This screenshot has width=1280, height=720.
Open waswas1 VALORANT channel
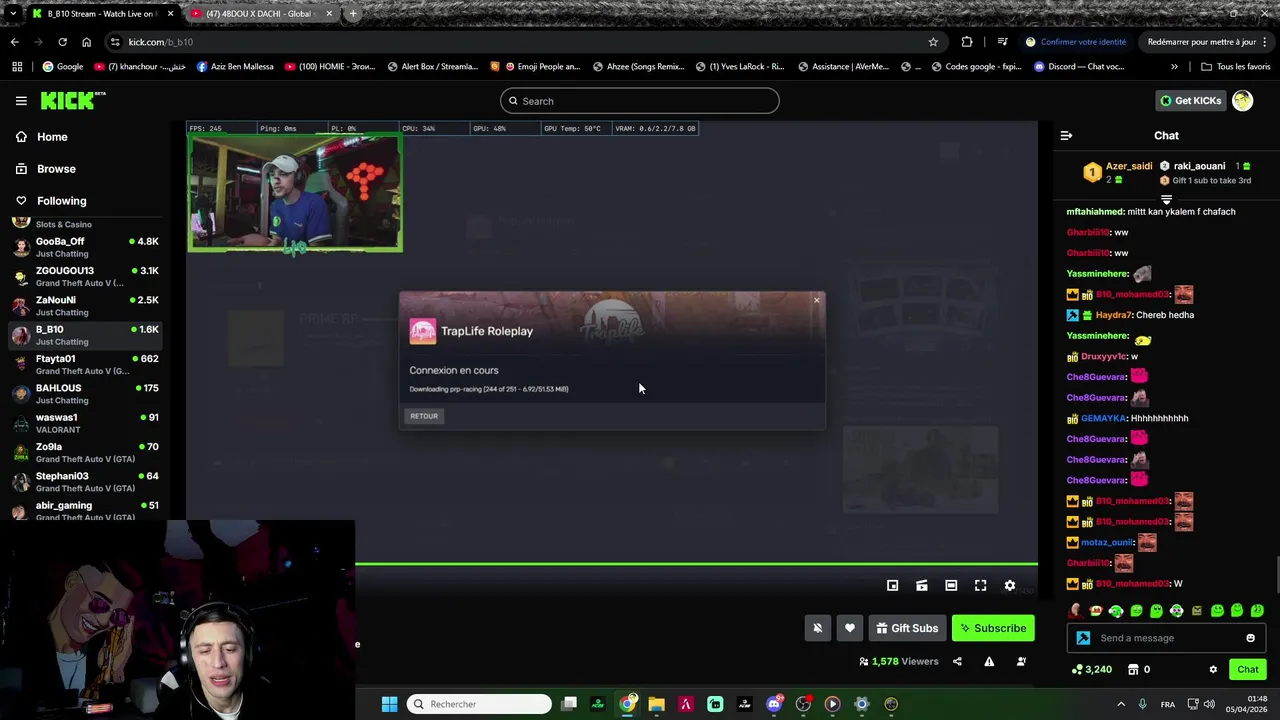[x=86, y=423]
